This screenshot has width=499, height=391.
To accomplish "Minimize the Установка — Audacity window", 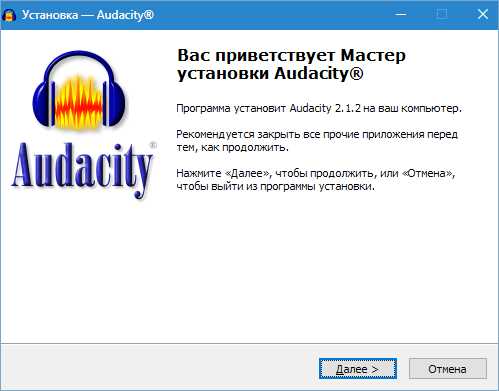I will point(401,15).
